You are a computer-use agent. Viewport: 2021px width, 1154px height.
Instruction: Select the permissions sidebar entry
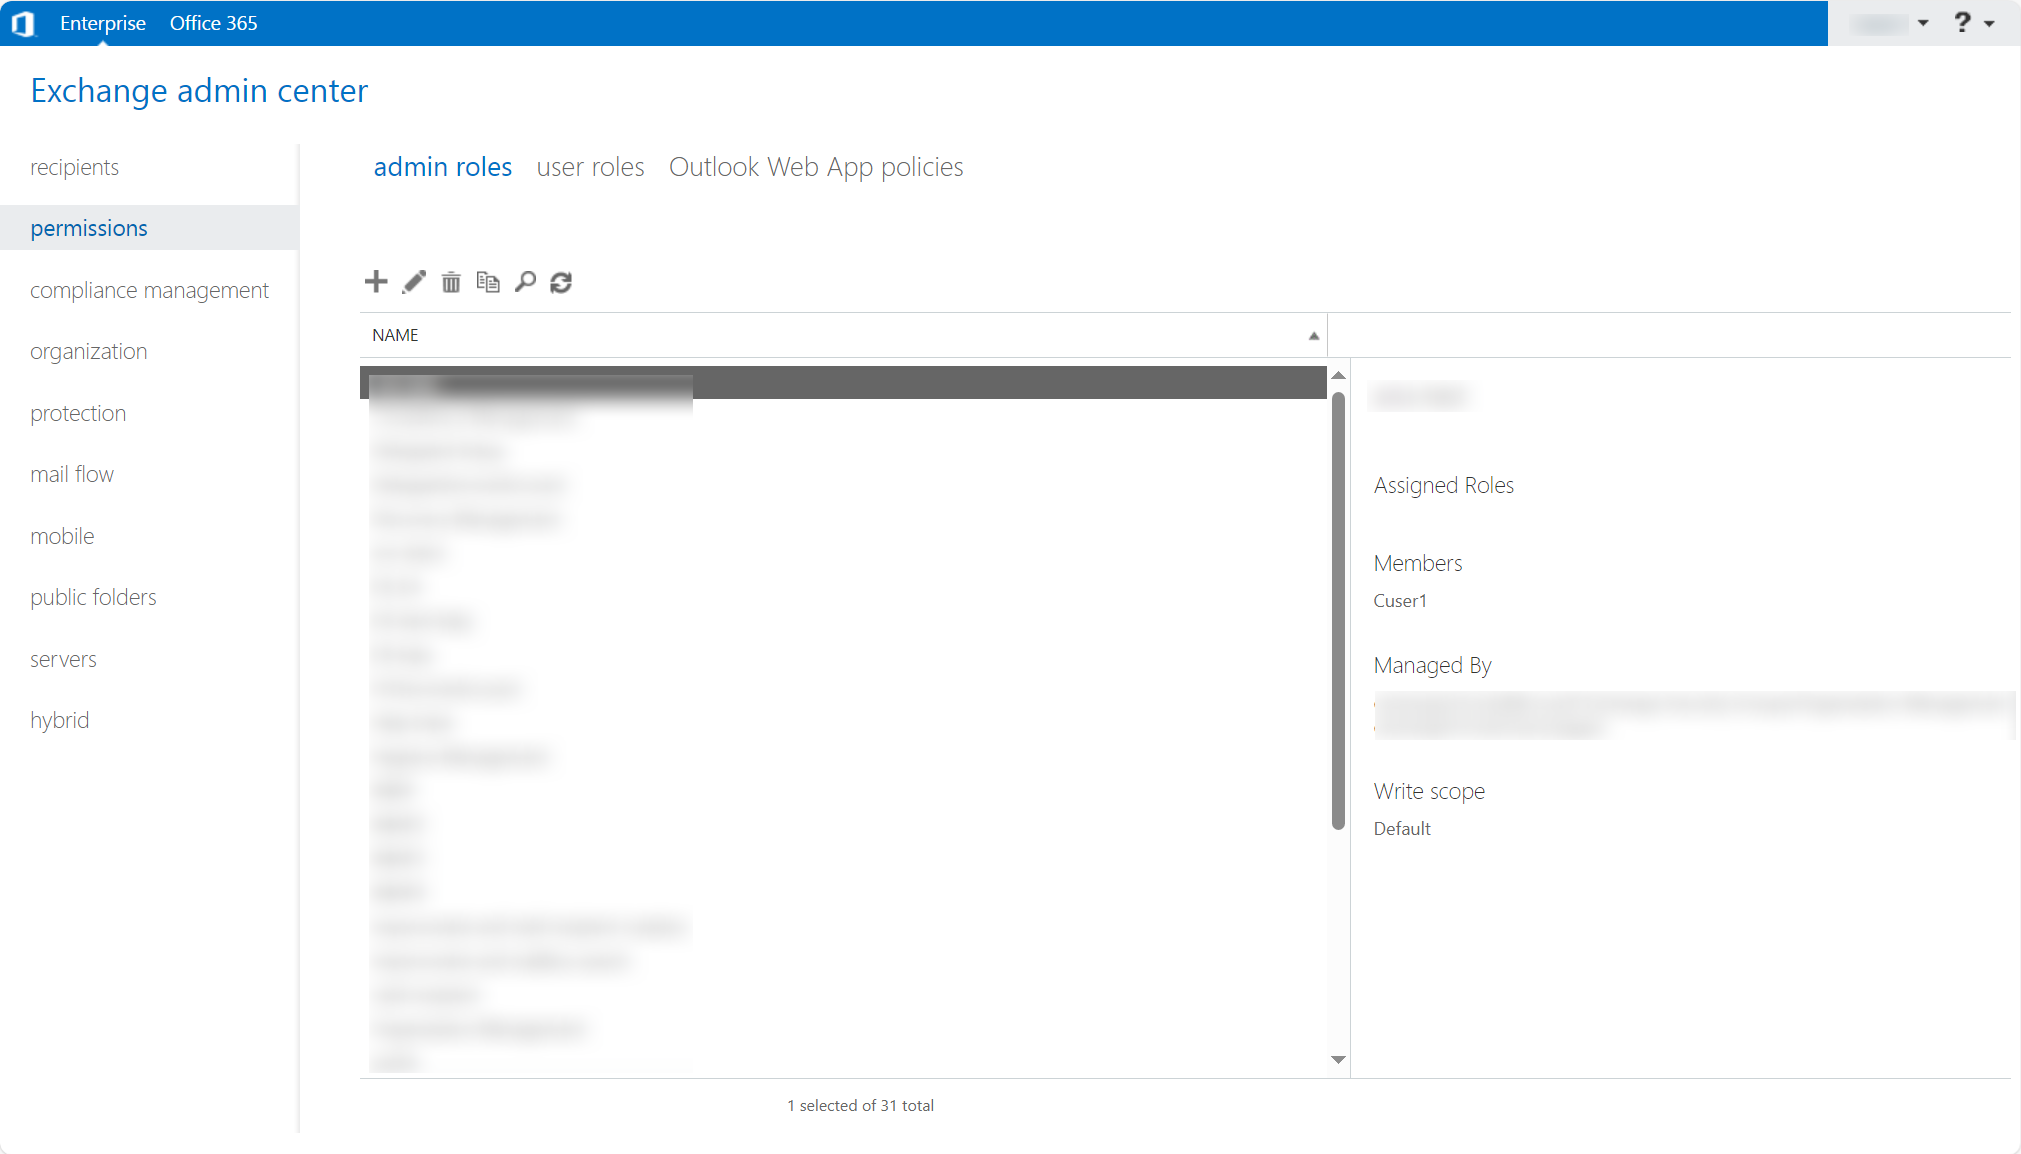89,228
